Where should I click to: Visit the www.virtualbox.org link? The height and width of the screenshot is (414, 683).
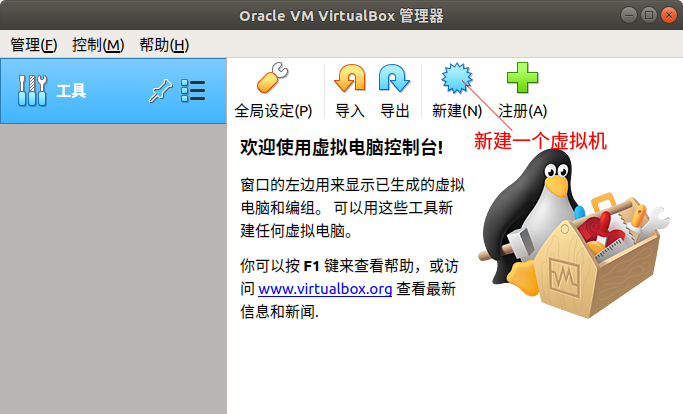[x=325, y=289]
